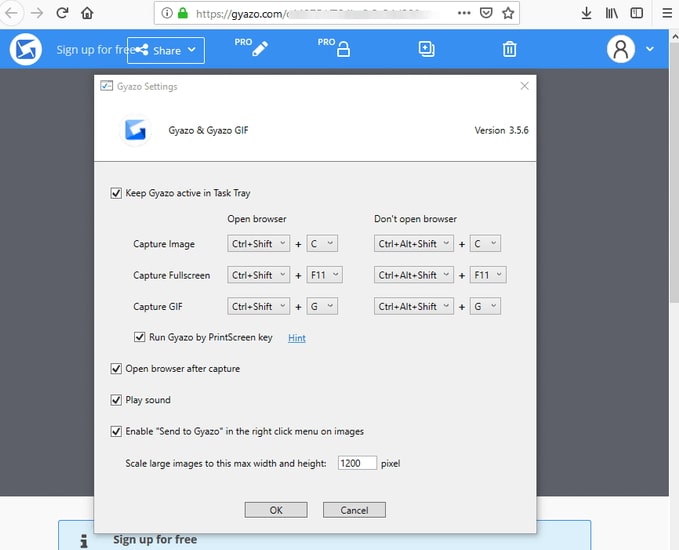The width and height of the screenshot is (679, 550).
Task: Expand the Share dropdown button
Action: 166,50
